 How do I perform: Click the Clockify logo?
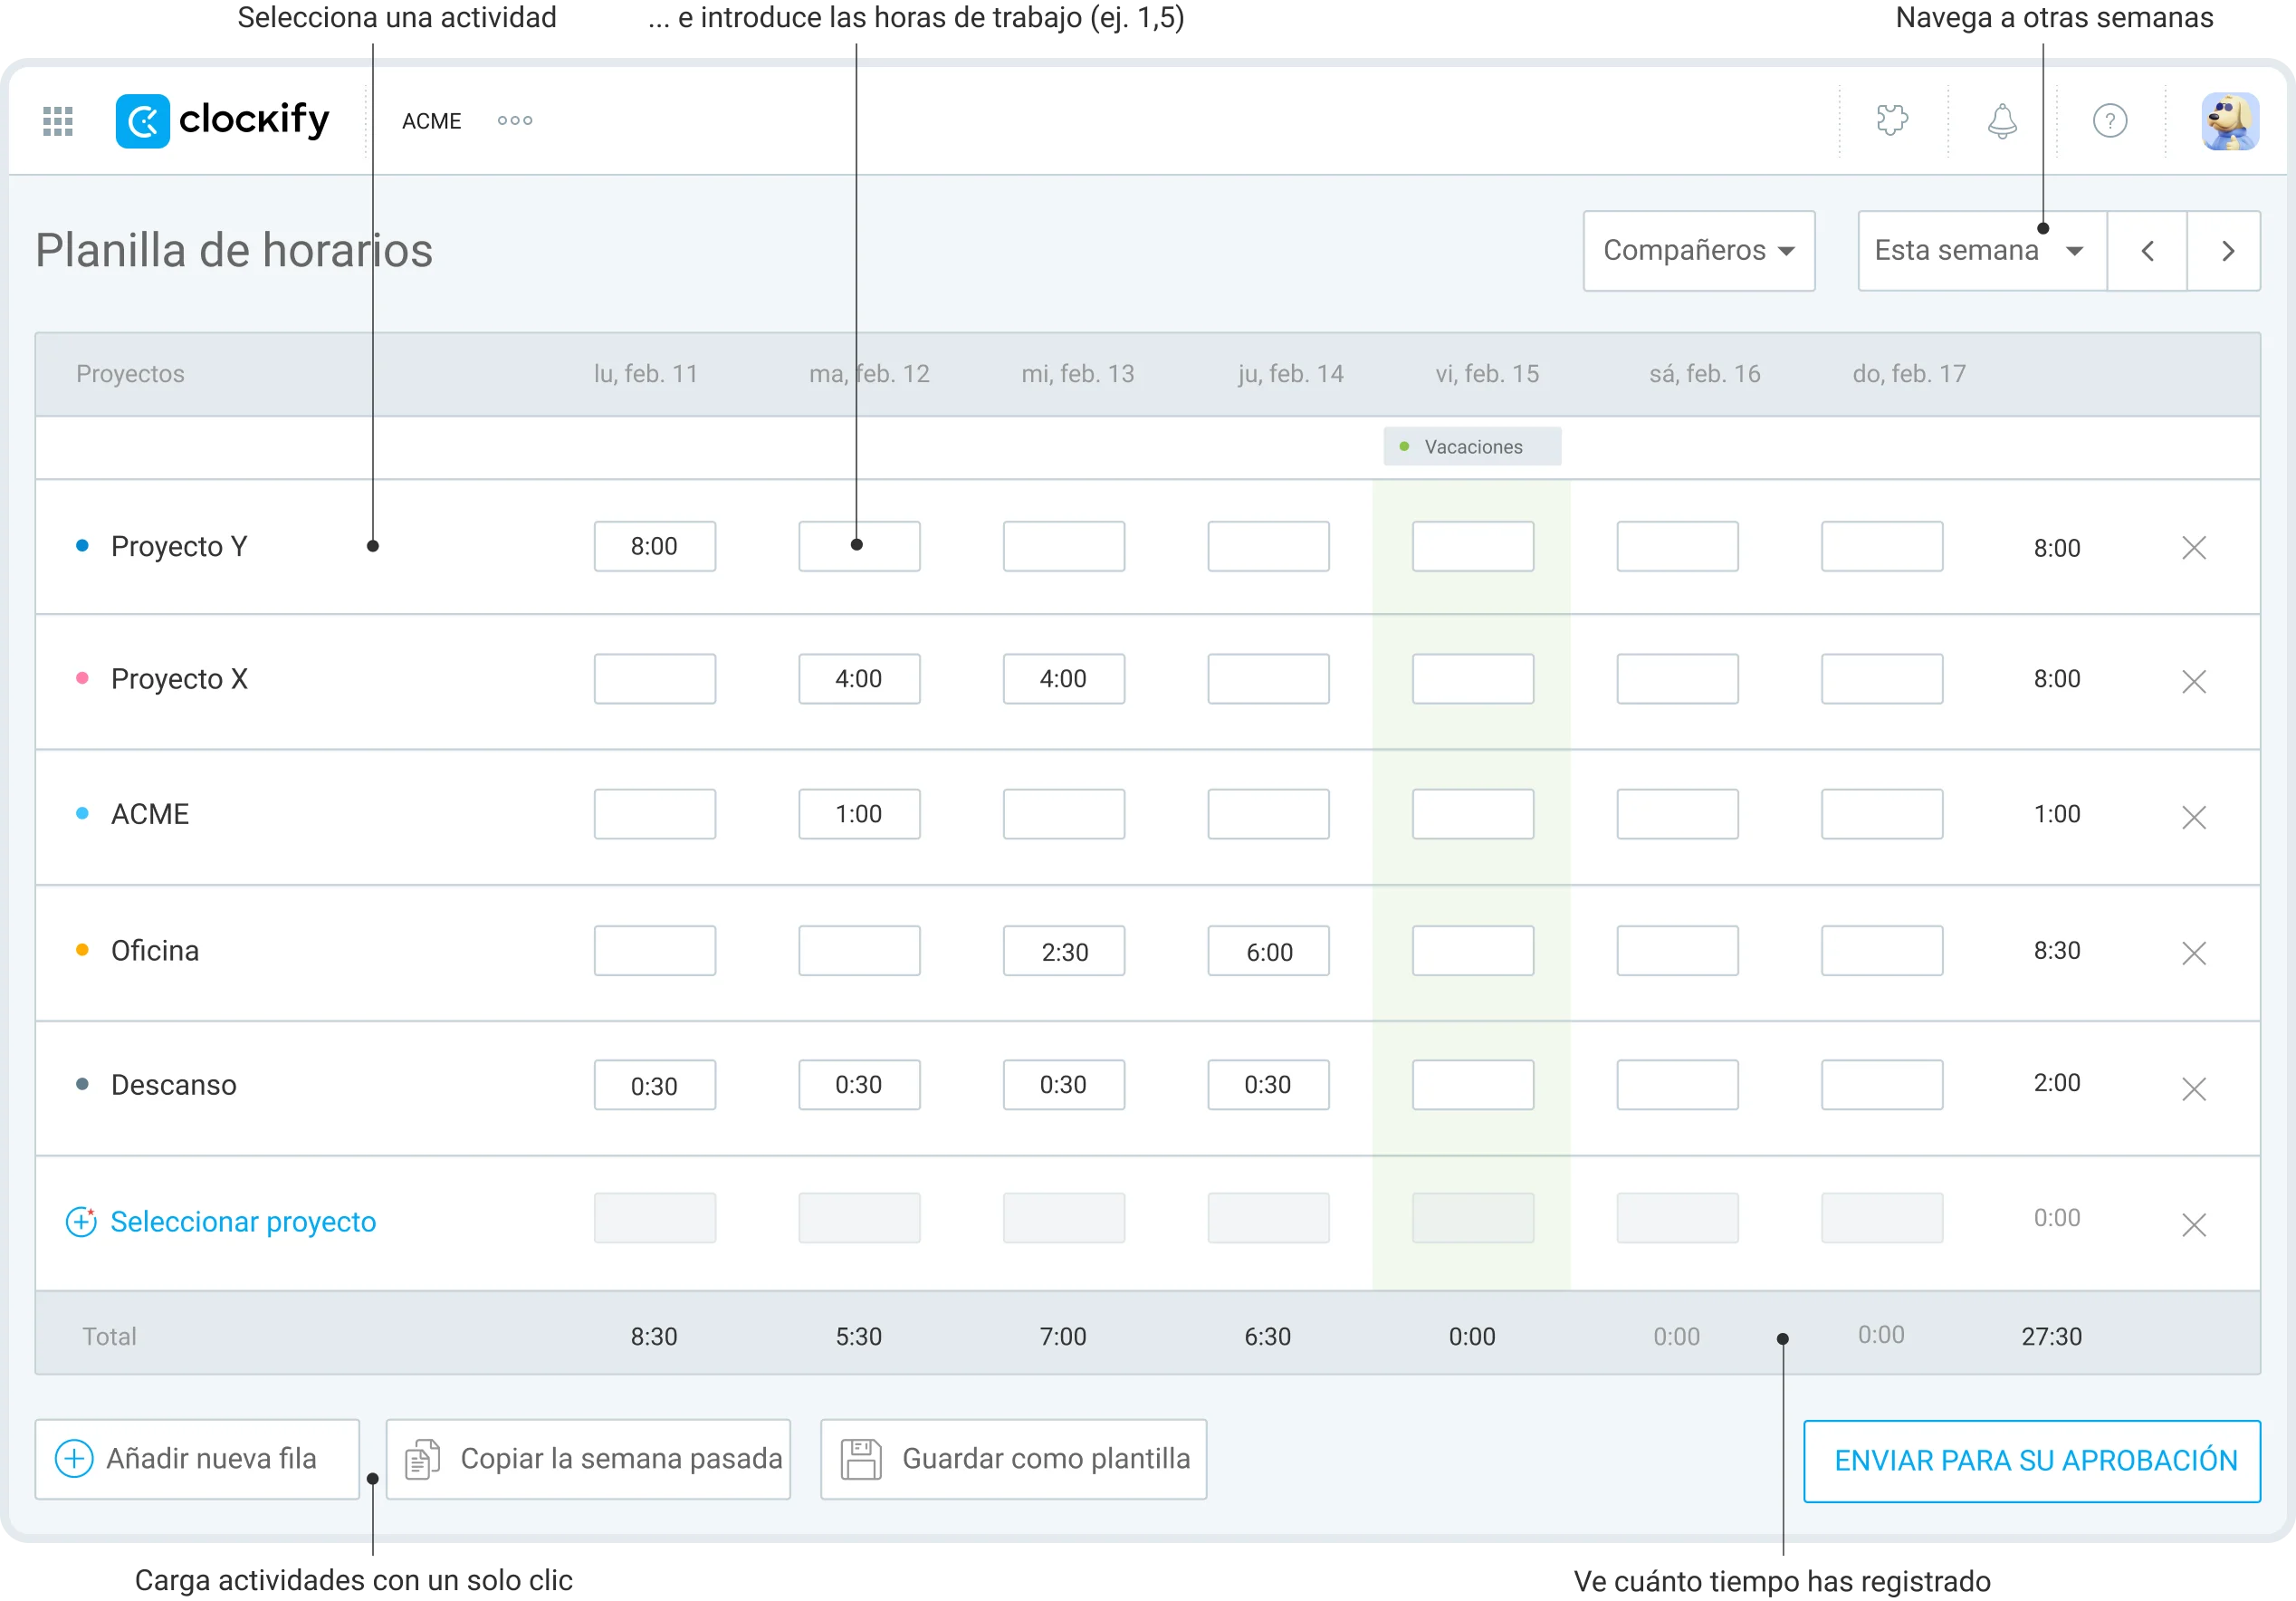[222, 120]
